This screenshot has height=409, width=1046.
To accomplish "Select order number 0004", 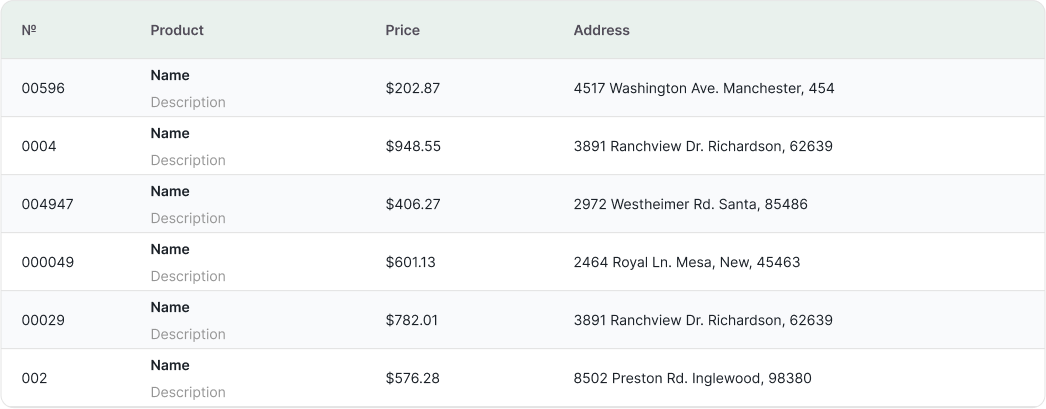I will (39, 146).
